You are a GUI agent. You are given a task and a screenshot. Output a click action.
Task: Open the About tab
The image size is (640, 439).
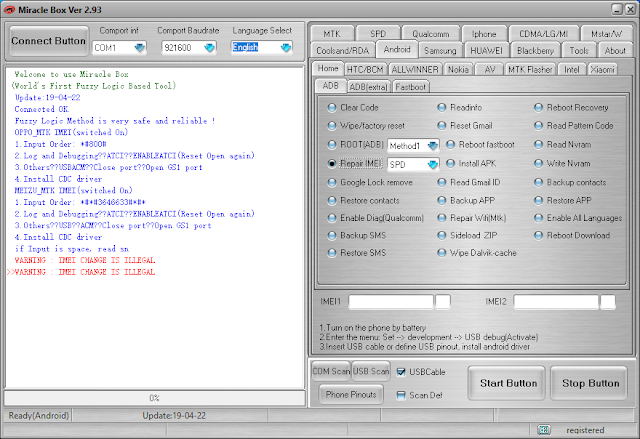click(615, 51)
